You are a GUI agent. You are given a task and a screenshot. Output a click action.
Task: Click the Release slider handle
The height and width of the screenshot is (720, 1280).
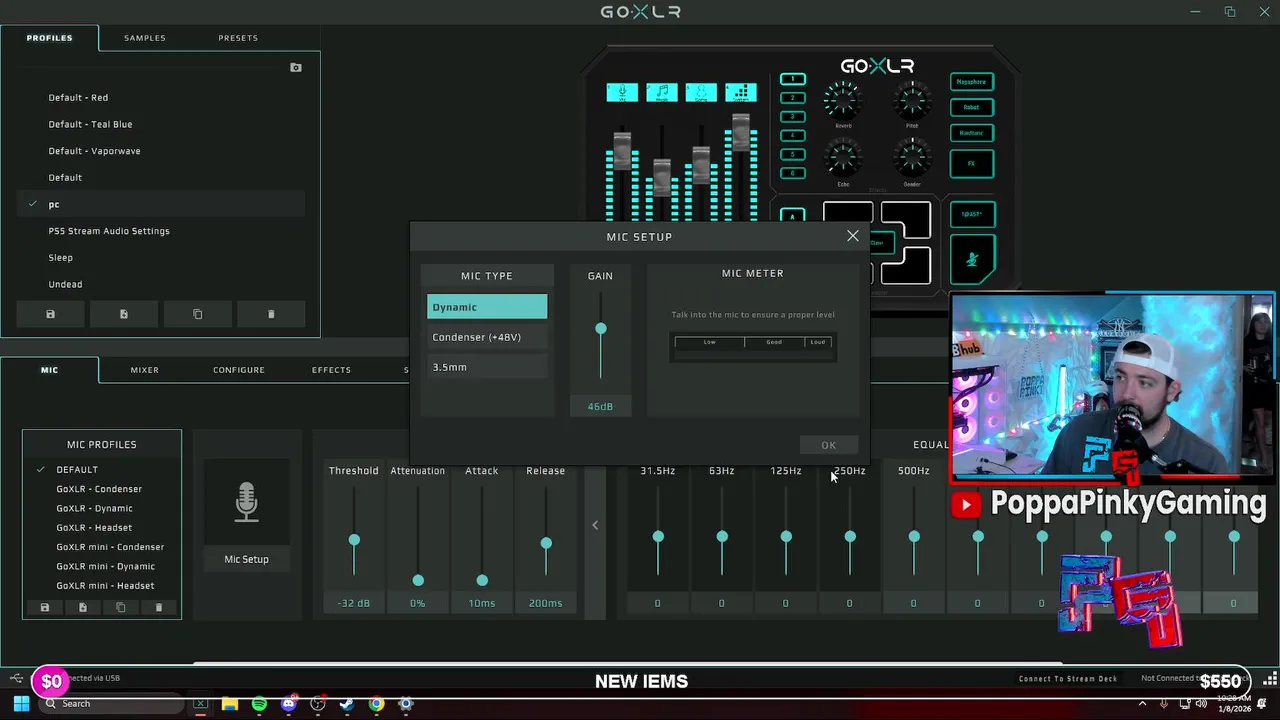pyautogui.click(x=546, y=543)
